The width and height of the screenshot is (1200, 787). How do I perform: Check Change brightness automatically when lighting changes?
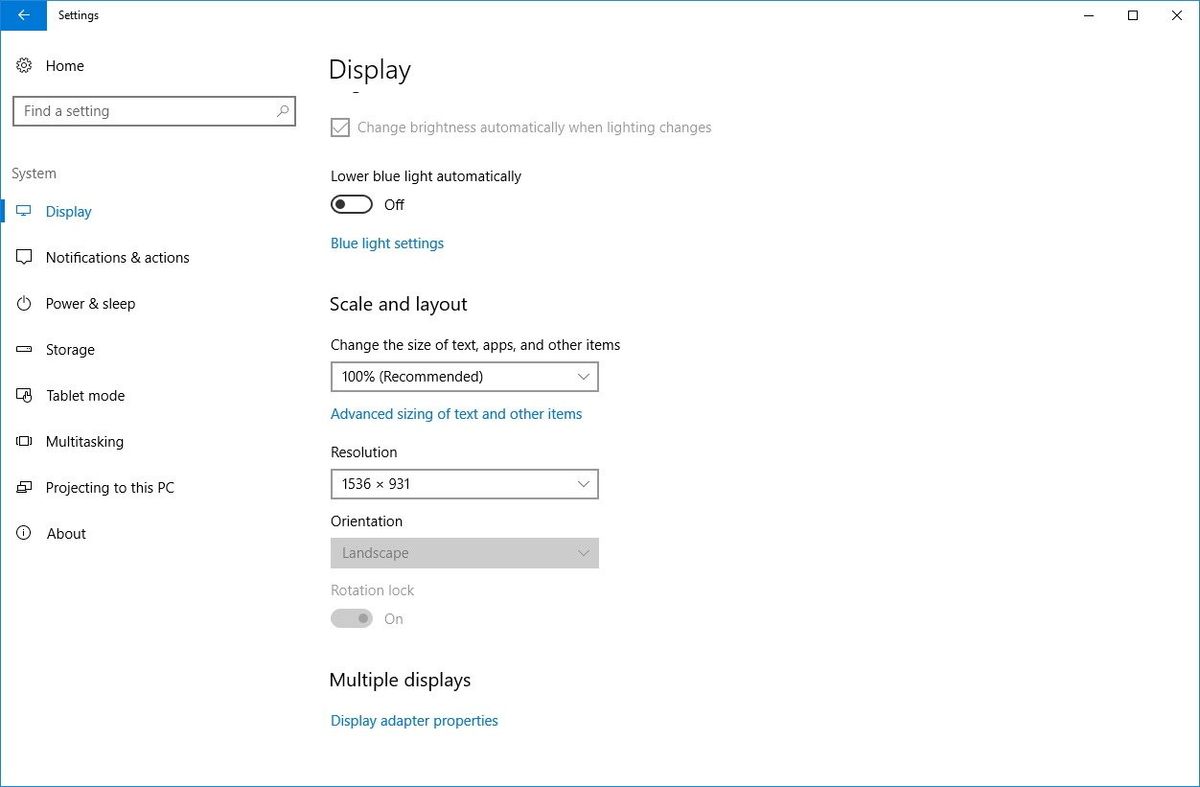tap(340, 127)
